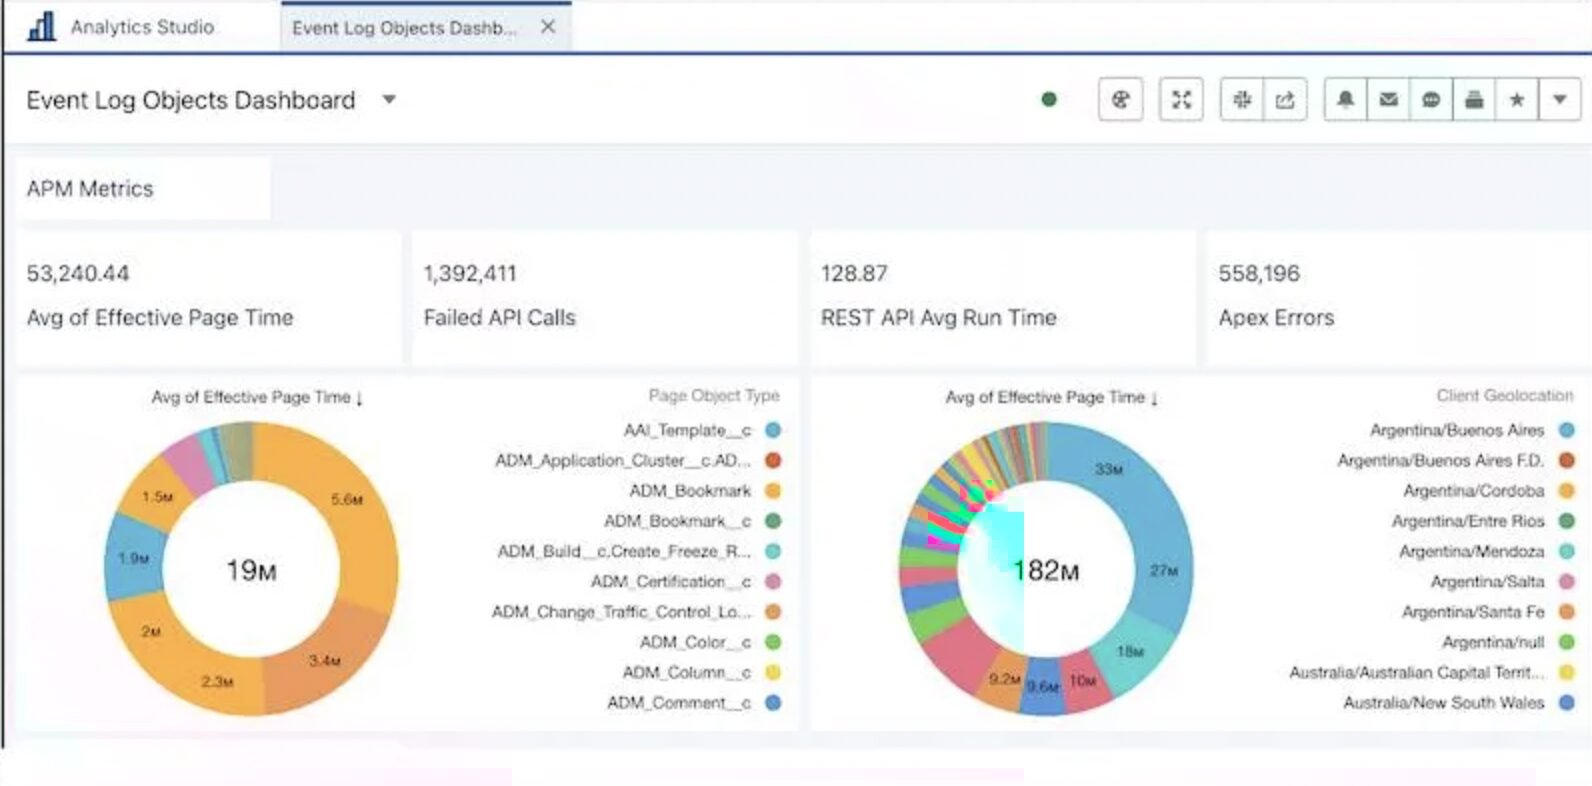Expand the dashboard title dropdown arrow

coord(389,99)
